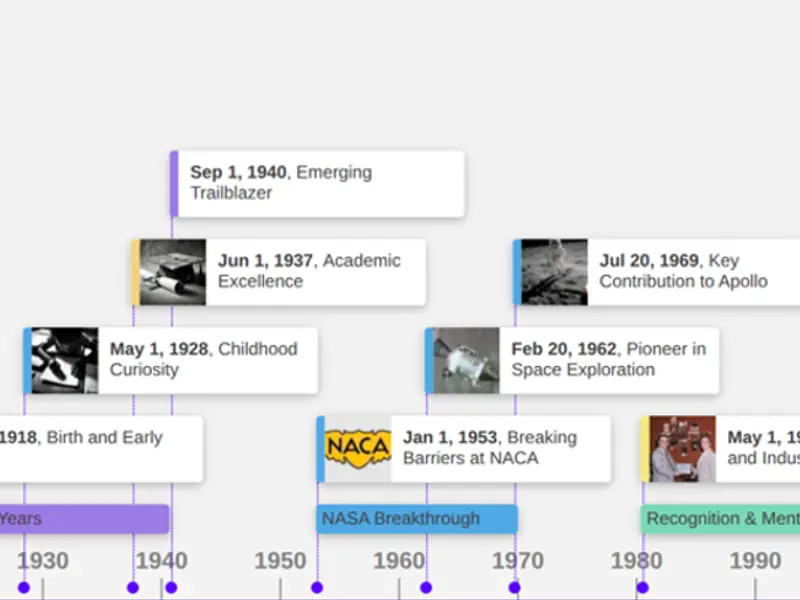Image resolution: width=800 pixels, height=600 pixels.
Task: Click the timeline marker near 1980
Action: pos(642,588)
